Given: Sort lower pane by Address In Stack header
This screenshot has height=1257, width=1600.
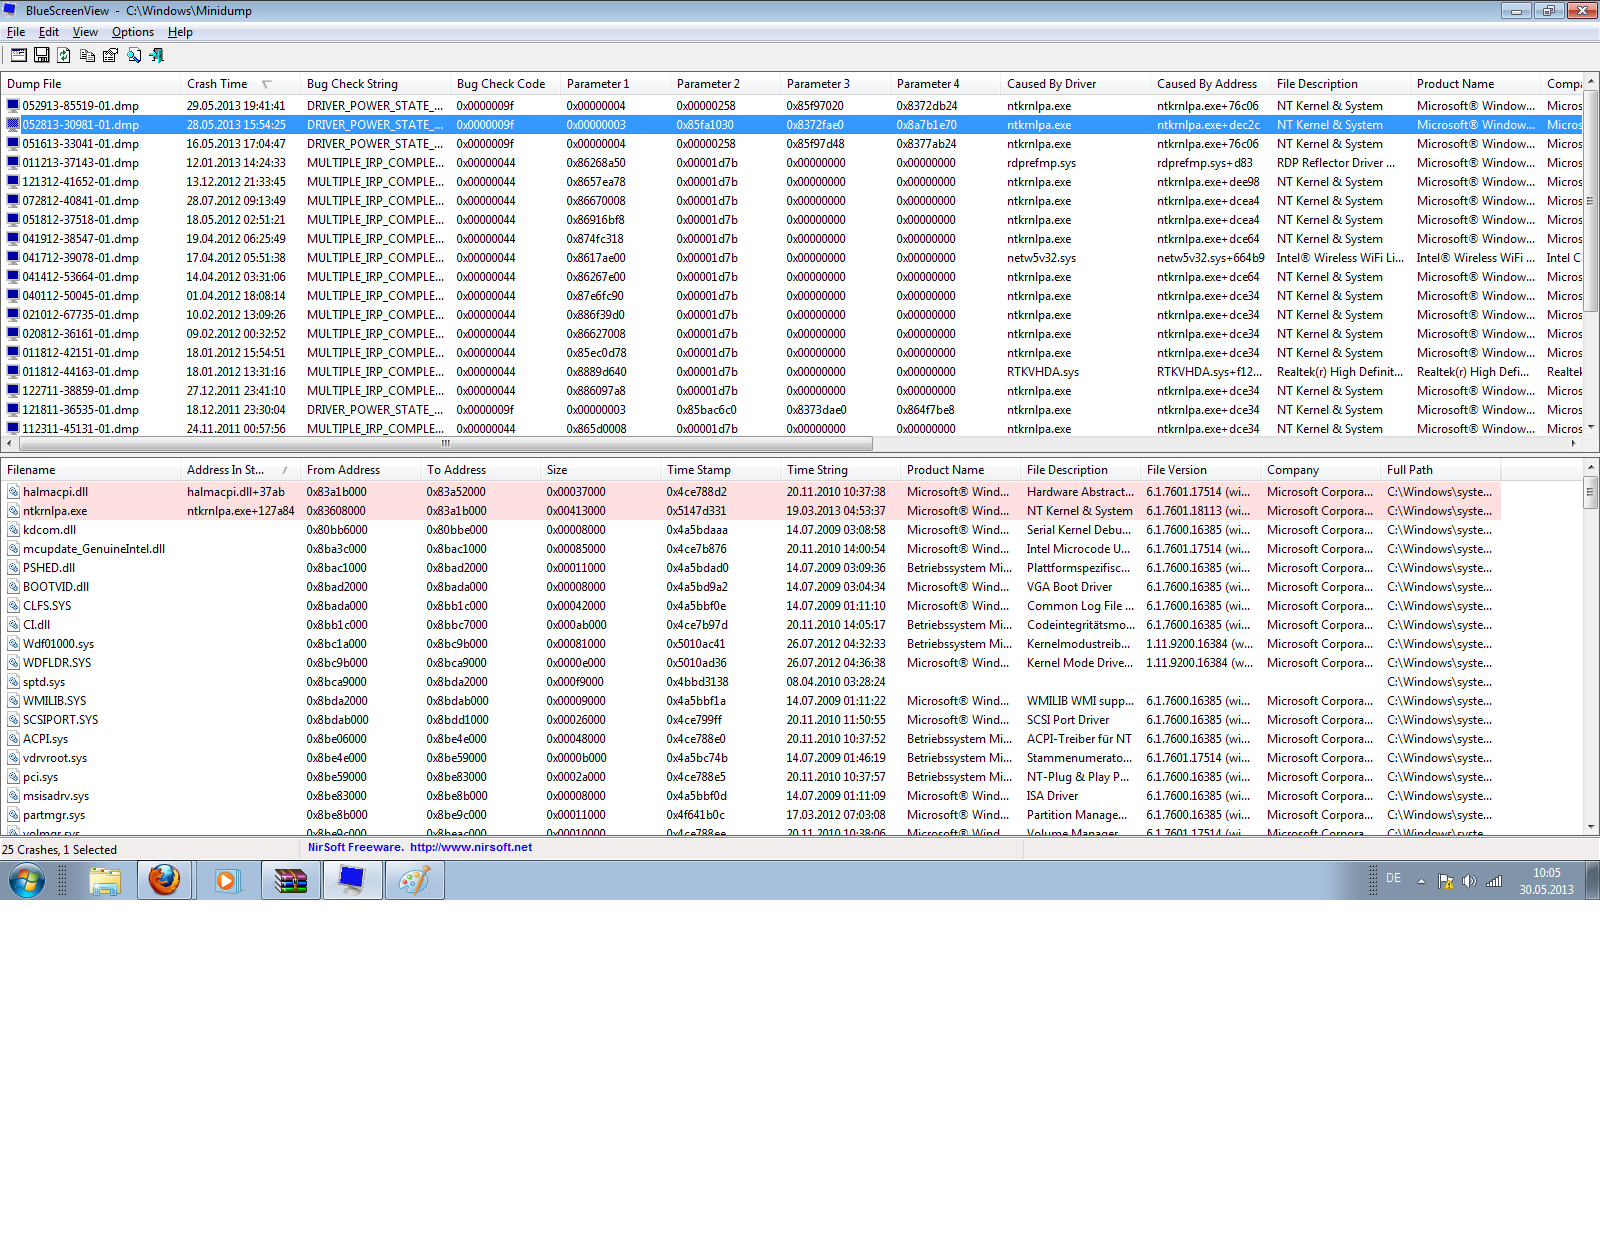Looking at the screenshot, I should point(240,470).
